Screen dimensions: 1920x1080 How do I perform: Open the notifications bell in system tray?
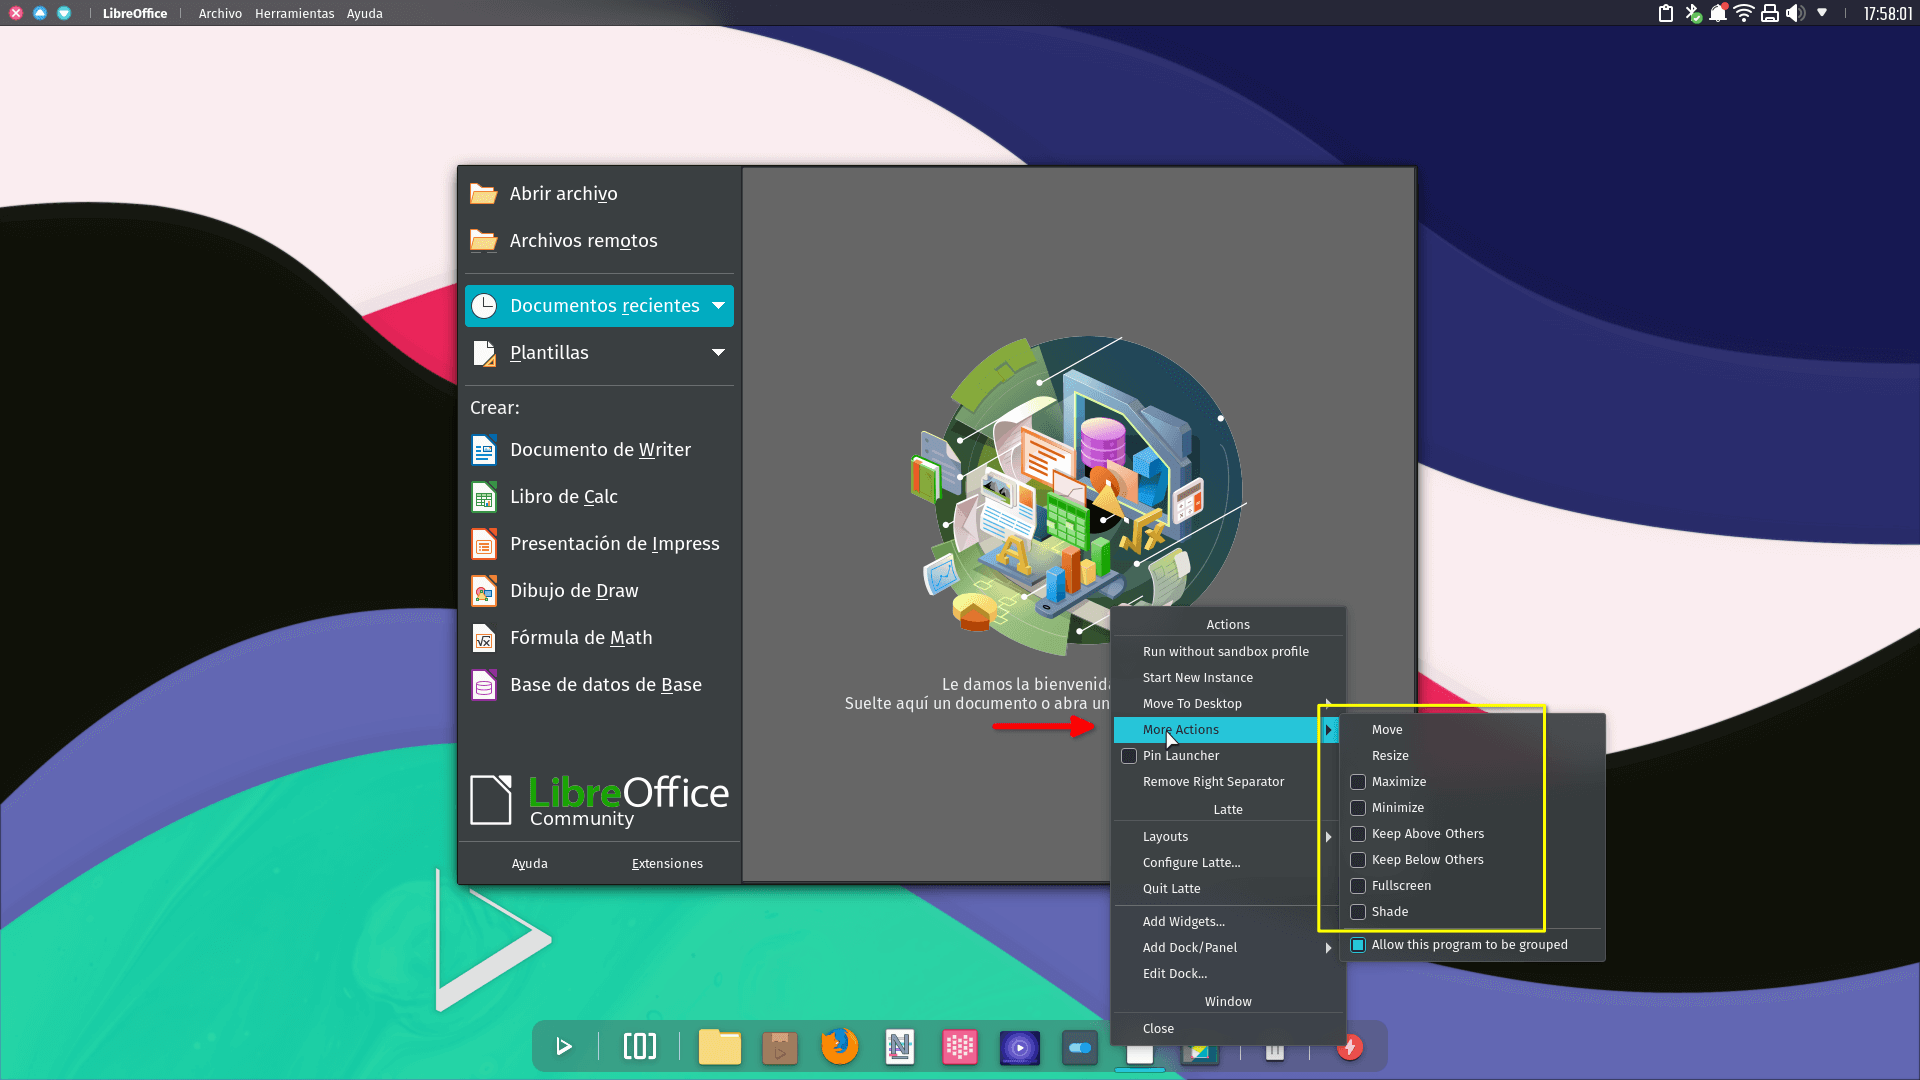point(1719,13)
